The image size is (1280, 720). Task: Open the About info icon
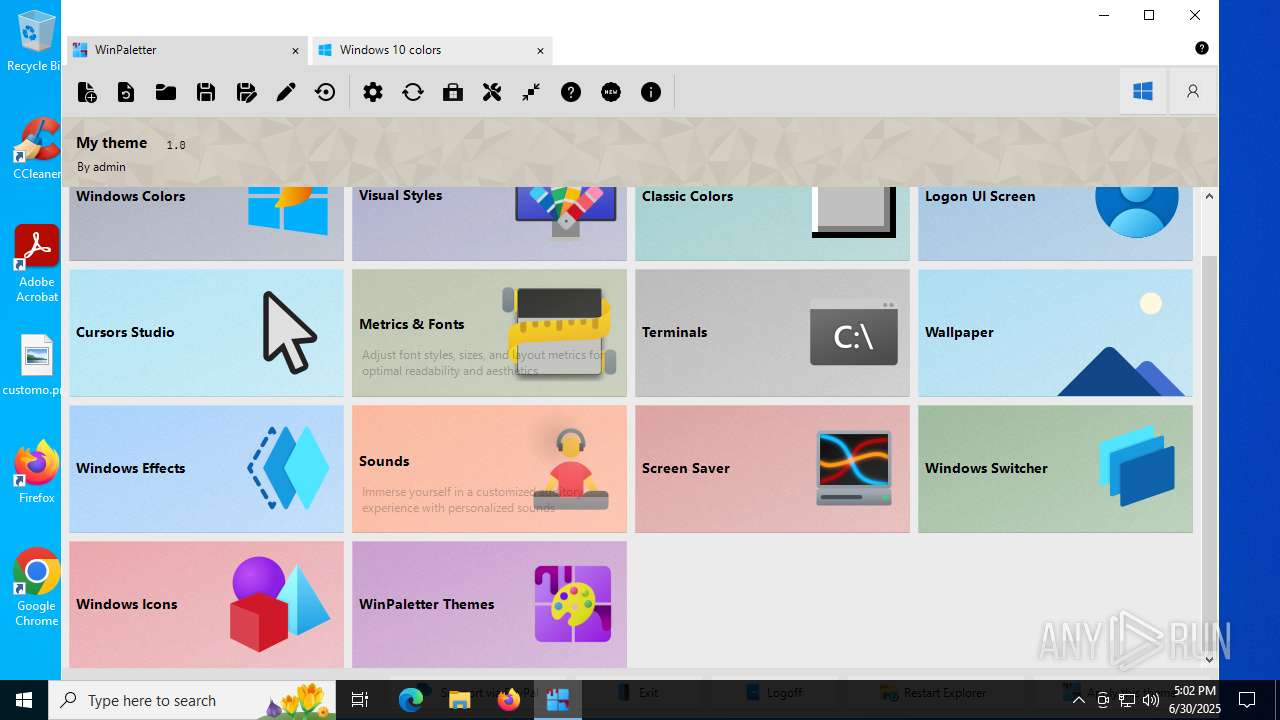(651, 92)
